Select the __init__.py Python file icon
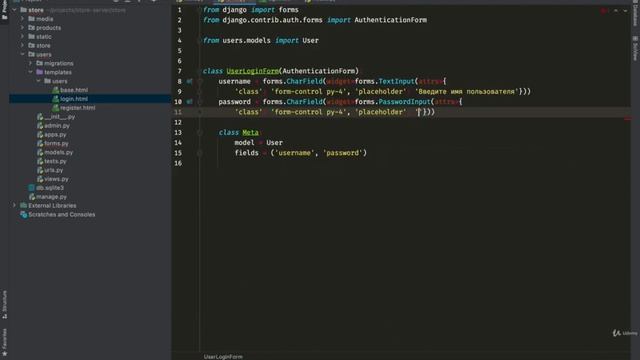The height and width of the screenshot is (360, 640). click(x=40, y=117)
